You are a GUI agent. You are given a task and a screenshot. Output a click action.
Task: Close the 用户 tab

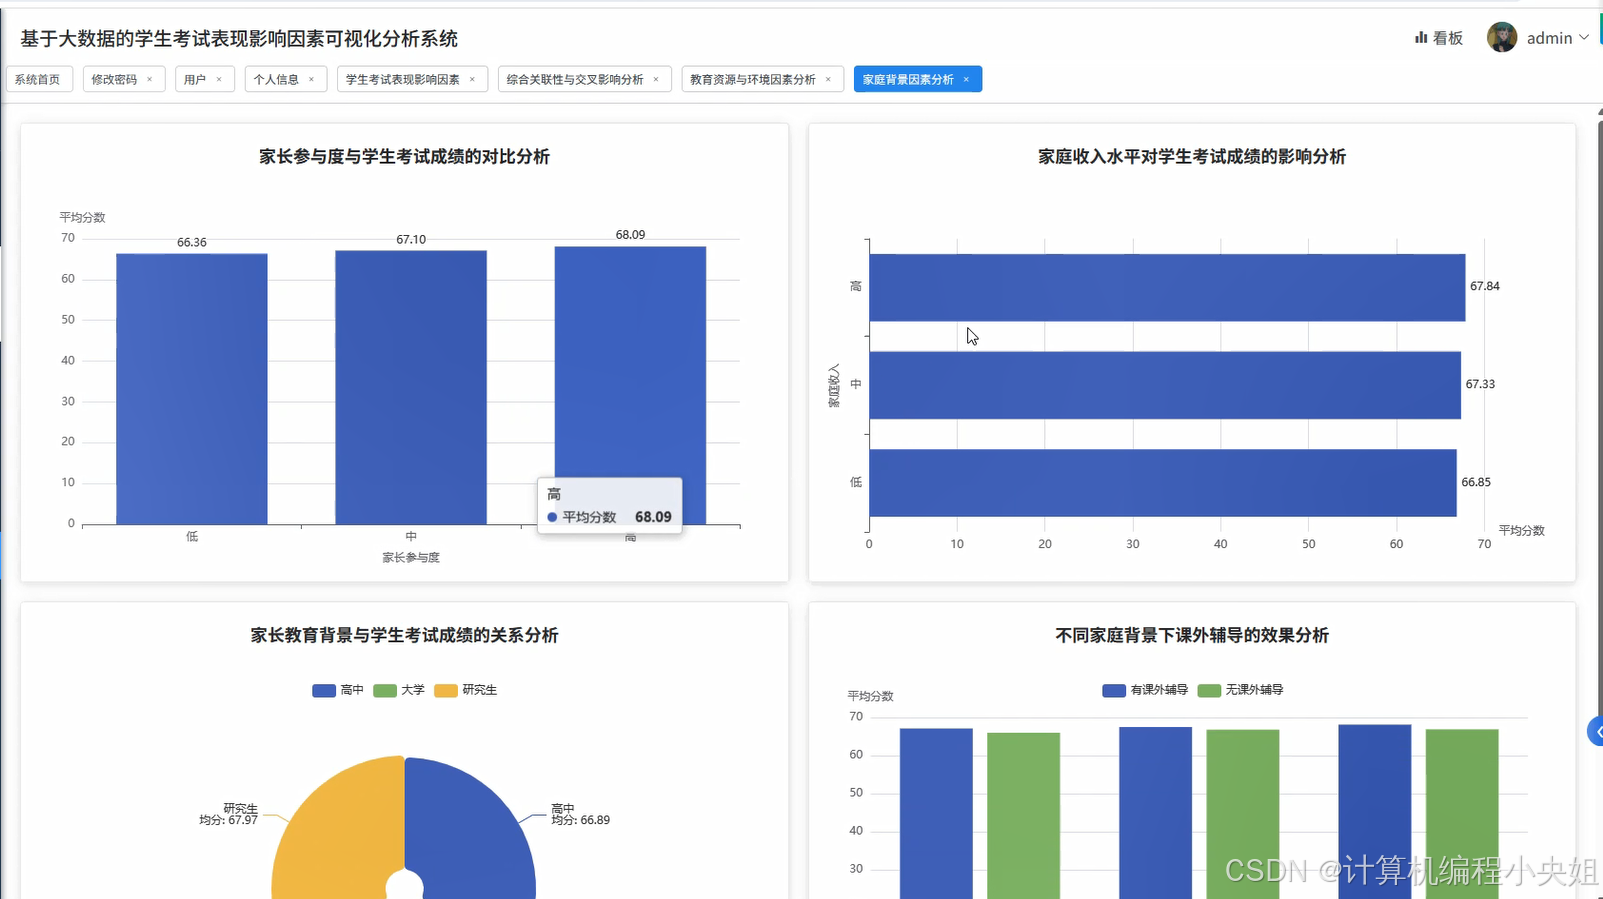click(219, 79)
